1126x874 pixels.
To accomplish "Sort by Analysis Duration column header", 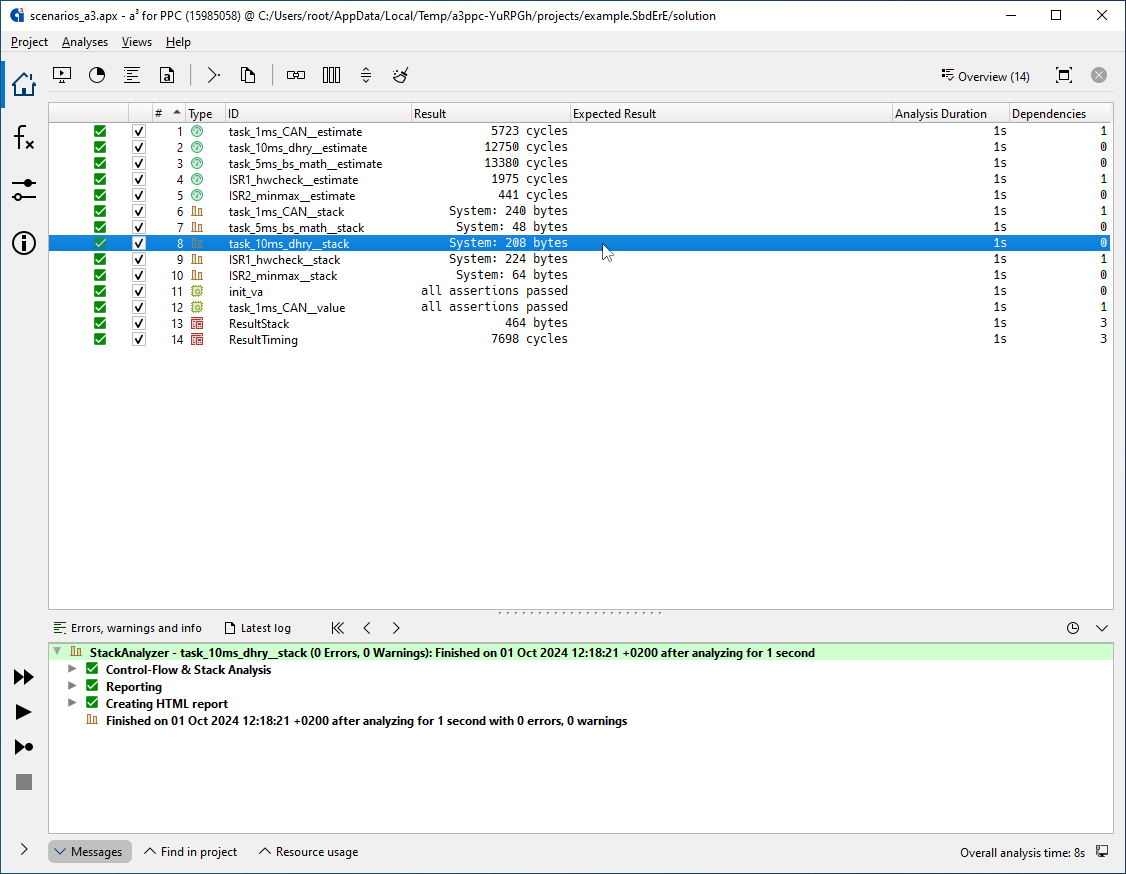I will point(950,113).
